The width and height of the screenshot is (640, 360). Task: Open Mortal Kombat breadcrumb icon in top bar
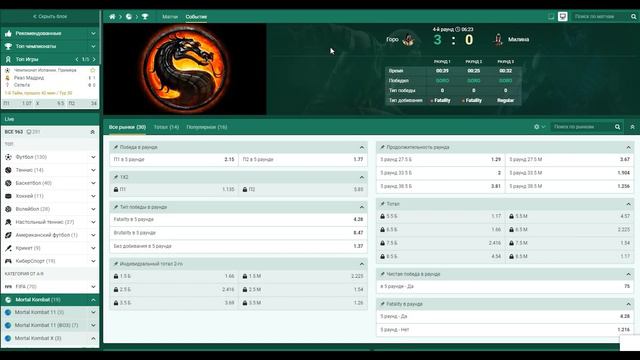coord(129,17)
